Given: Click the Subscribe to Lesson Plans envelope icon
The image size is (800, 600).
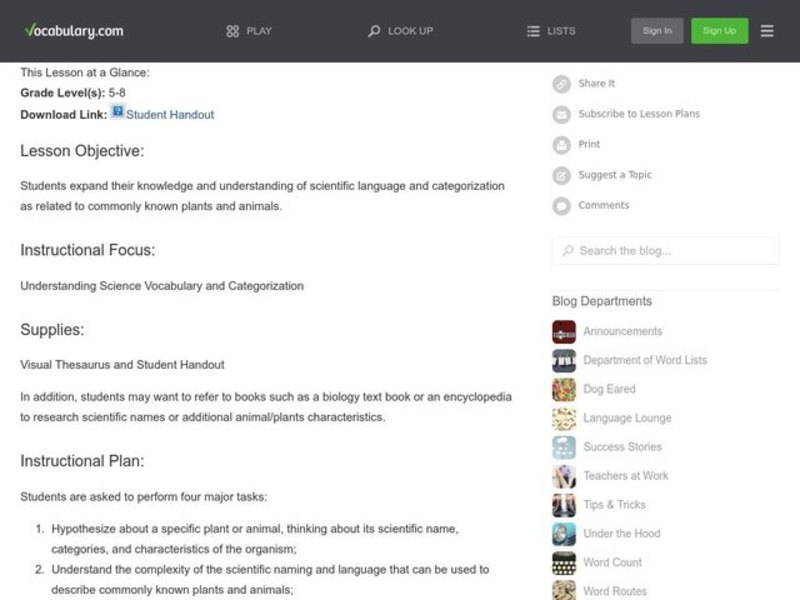Looking at the screenshot, I should 562,114.
